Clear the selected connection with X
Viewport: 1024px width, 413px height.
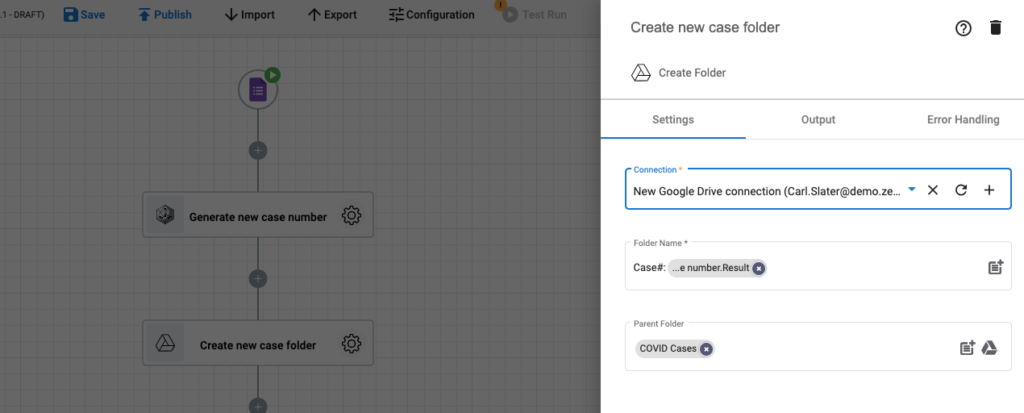tap(933, 190)
